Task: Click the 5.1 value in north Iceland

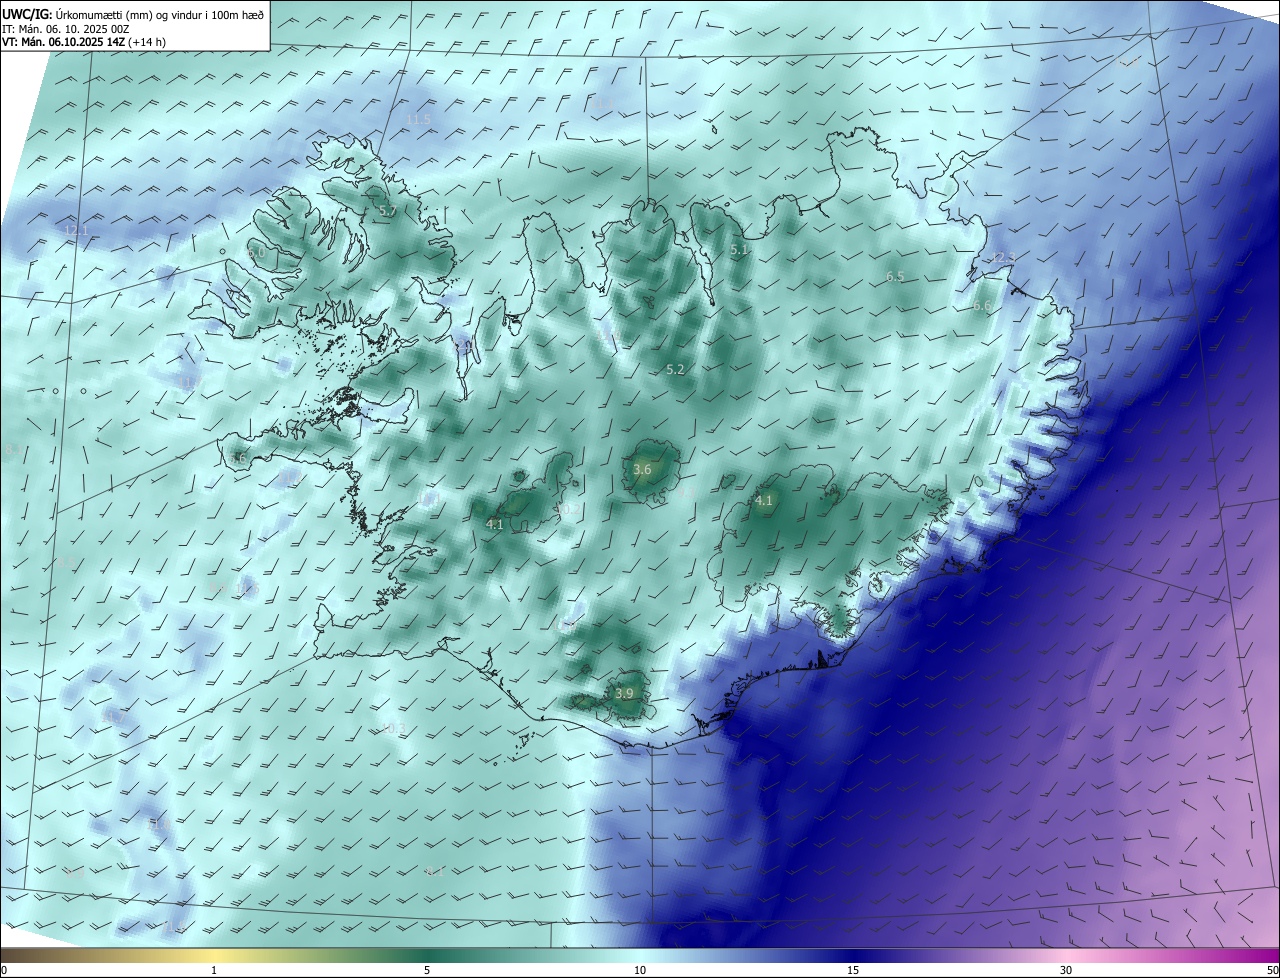Action: coord(739,250)
